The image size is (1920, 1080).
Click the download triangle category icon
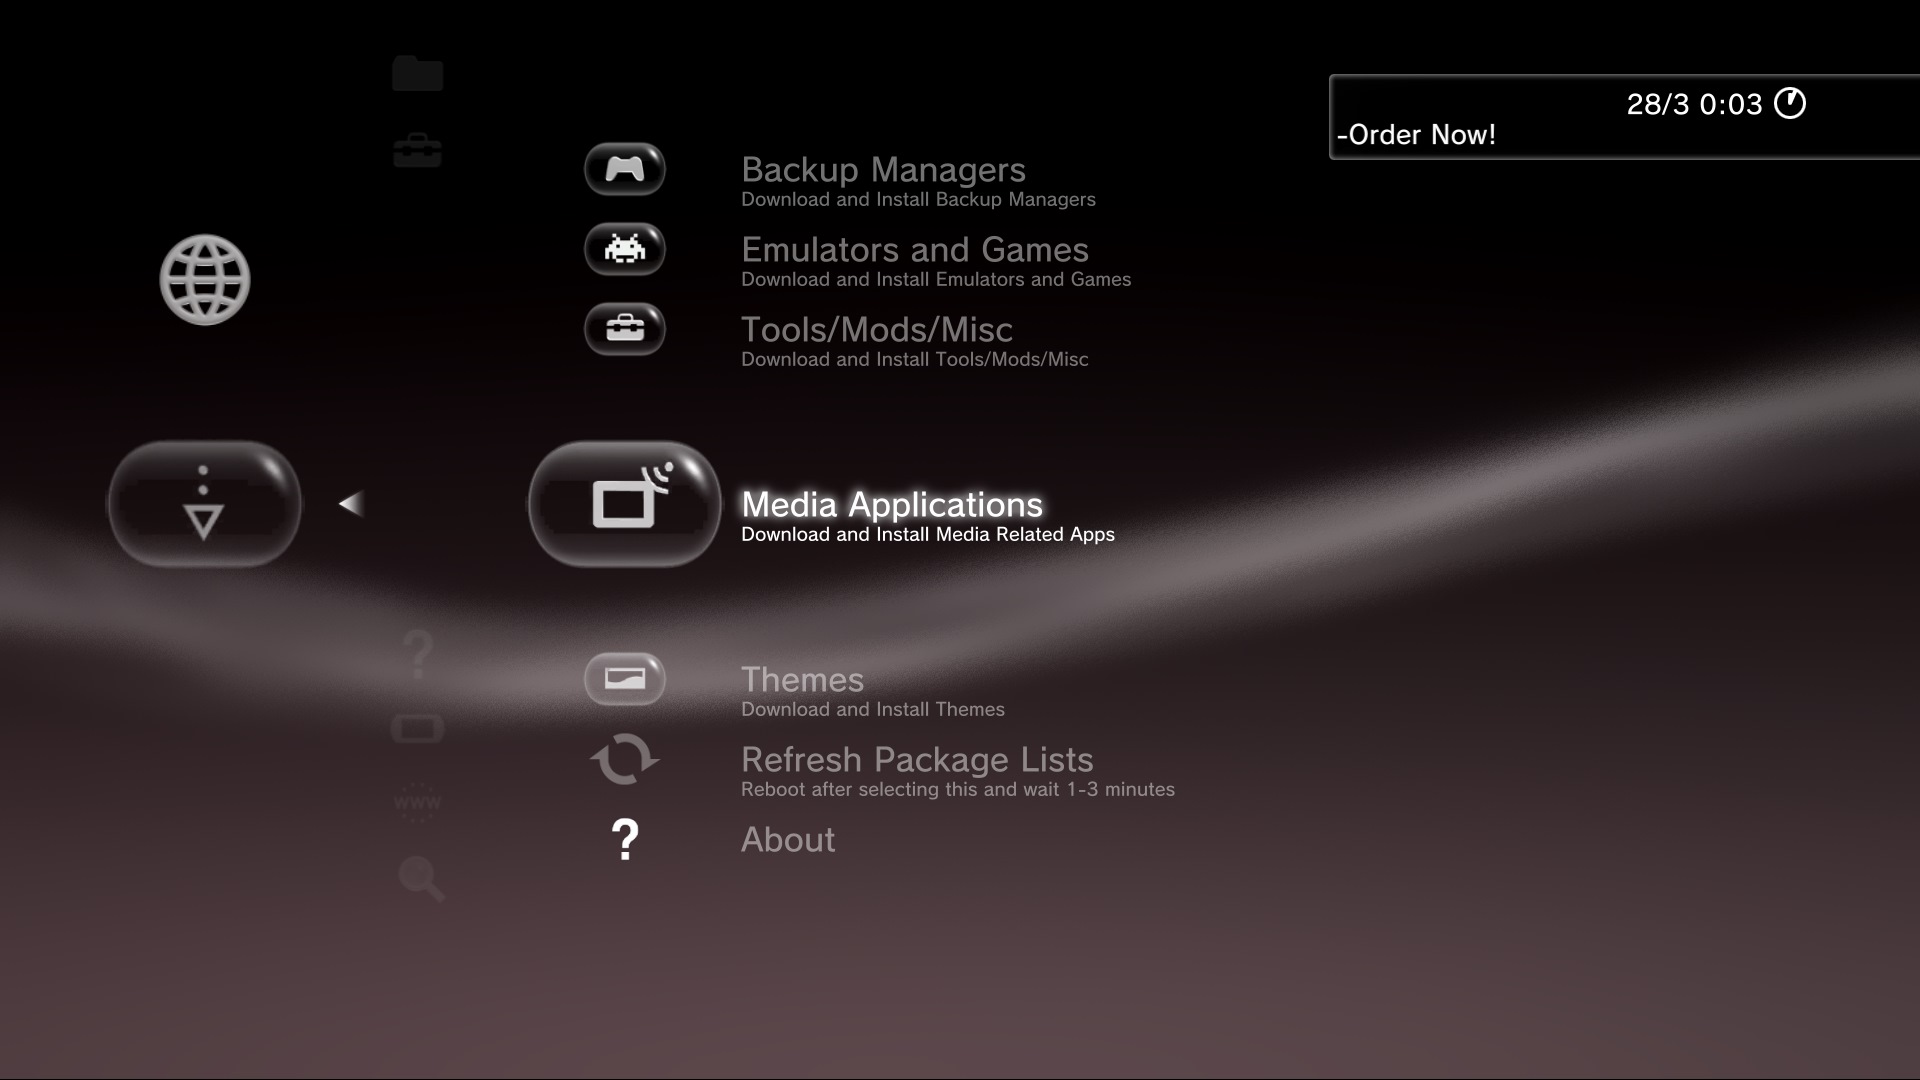pyautogui.click(x=203, y=504)
